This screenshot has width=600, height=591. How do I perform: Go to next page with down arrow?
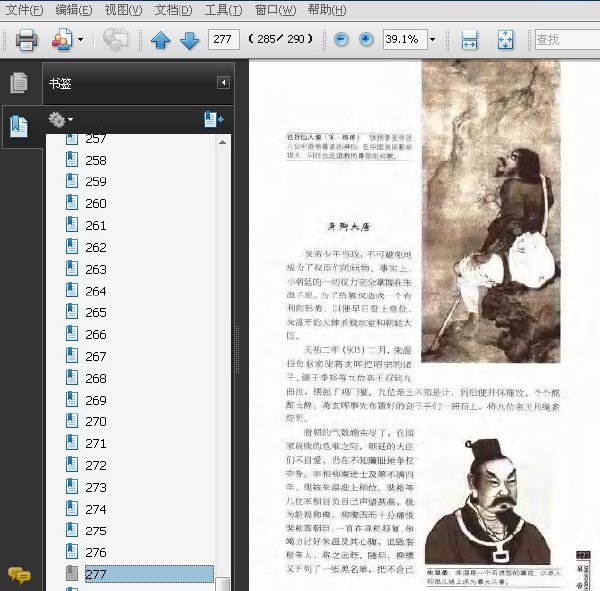[x=189, y=40]
